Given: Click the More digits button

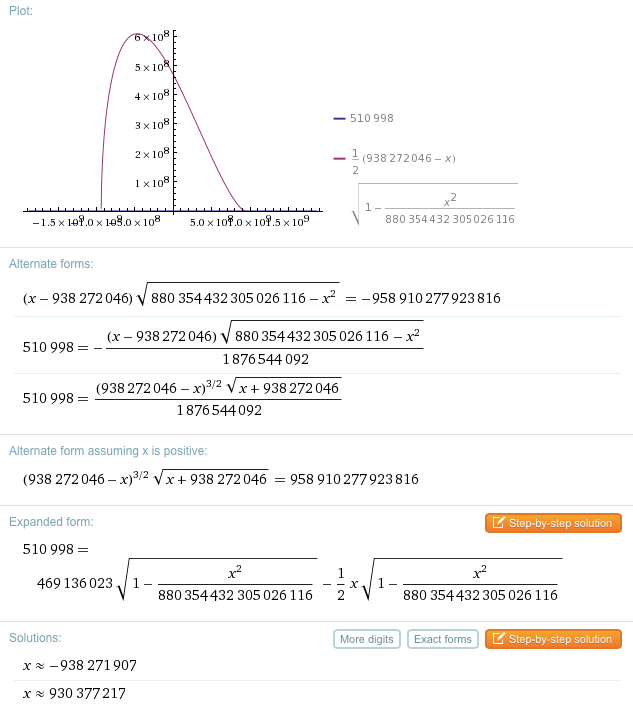Looking at the screenshot, I should 367,639.
